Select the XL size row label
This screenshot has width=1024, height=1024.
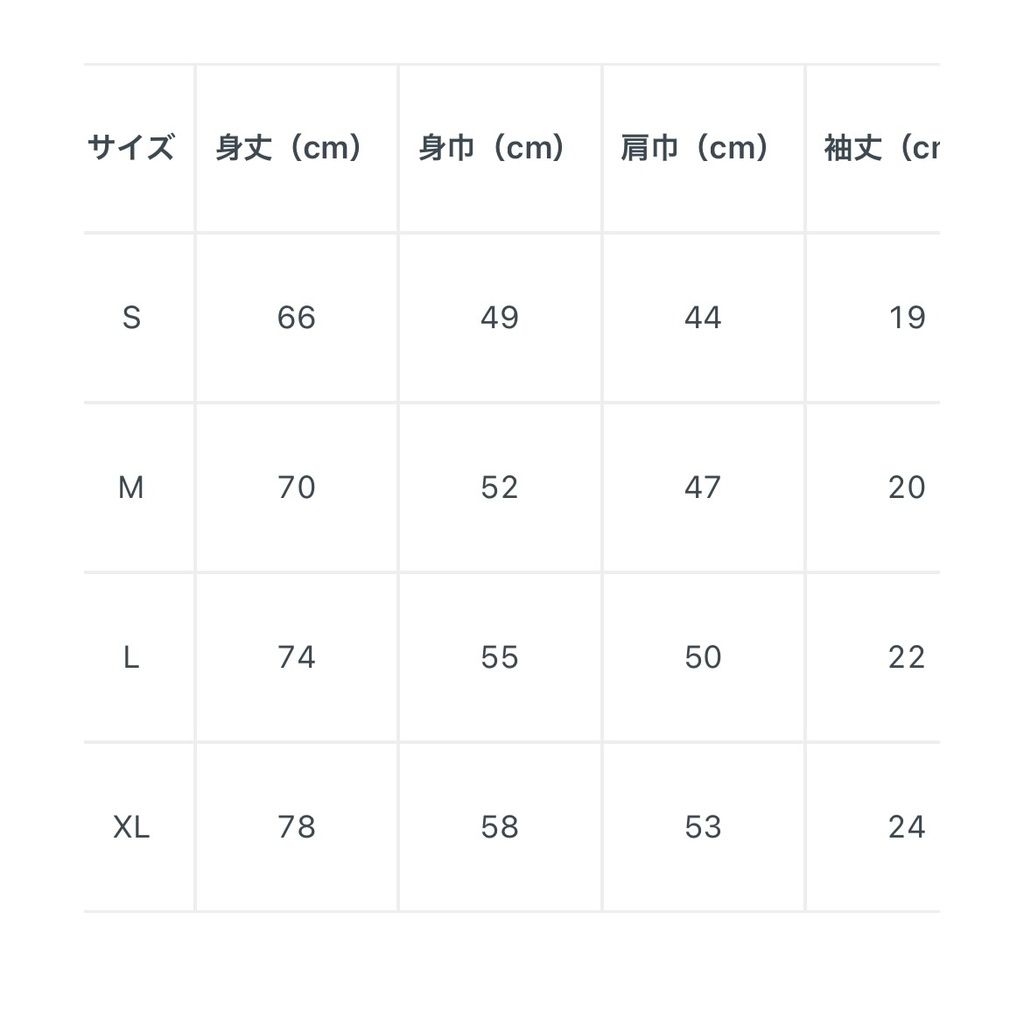pos(131,828)
